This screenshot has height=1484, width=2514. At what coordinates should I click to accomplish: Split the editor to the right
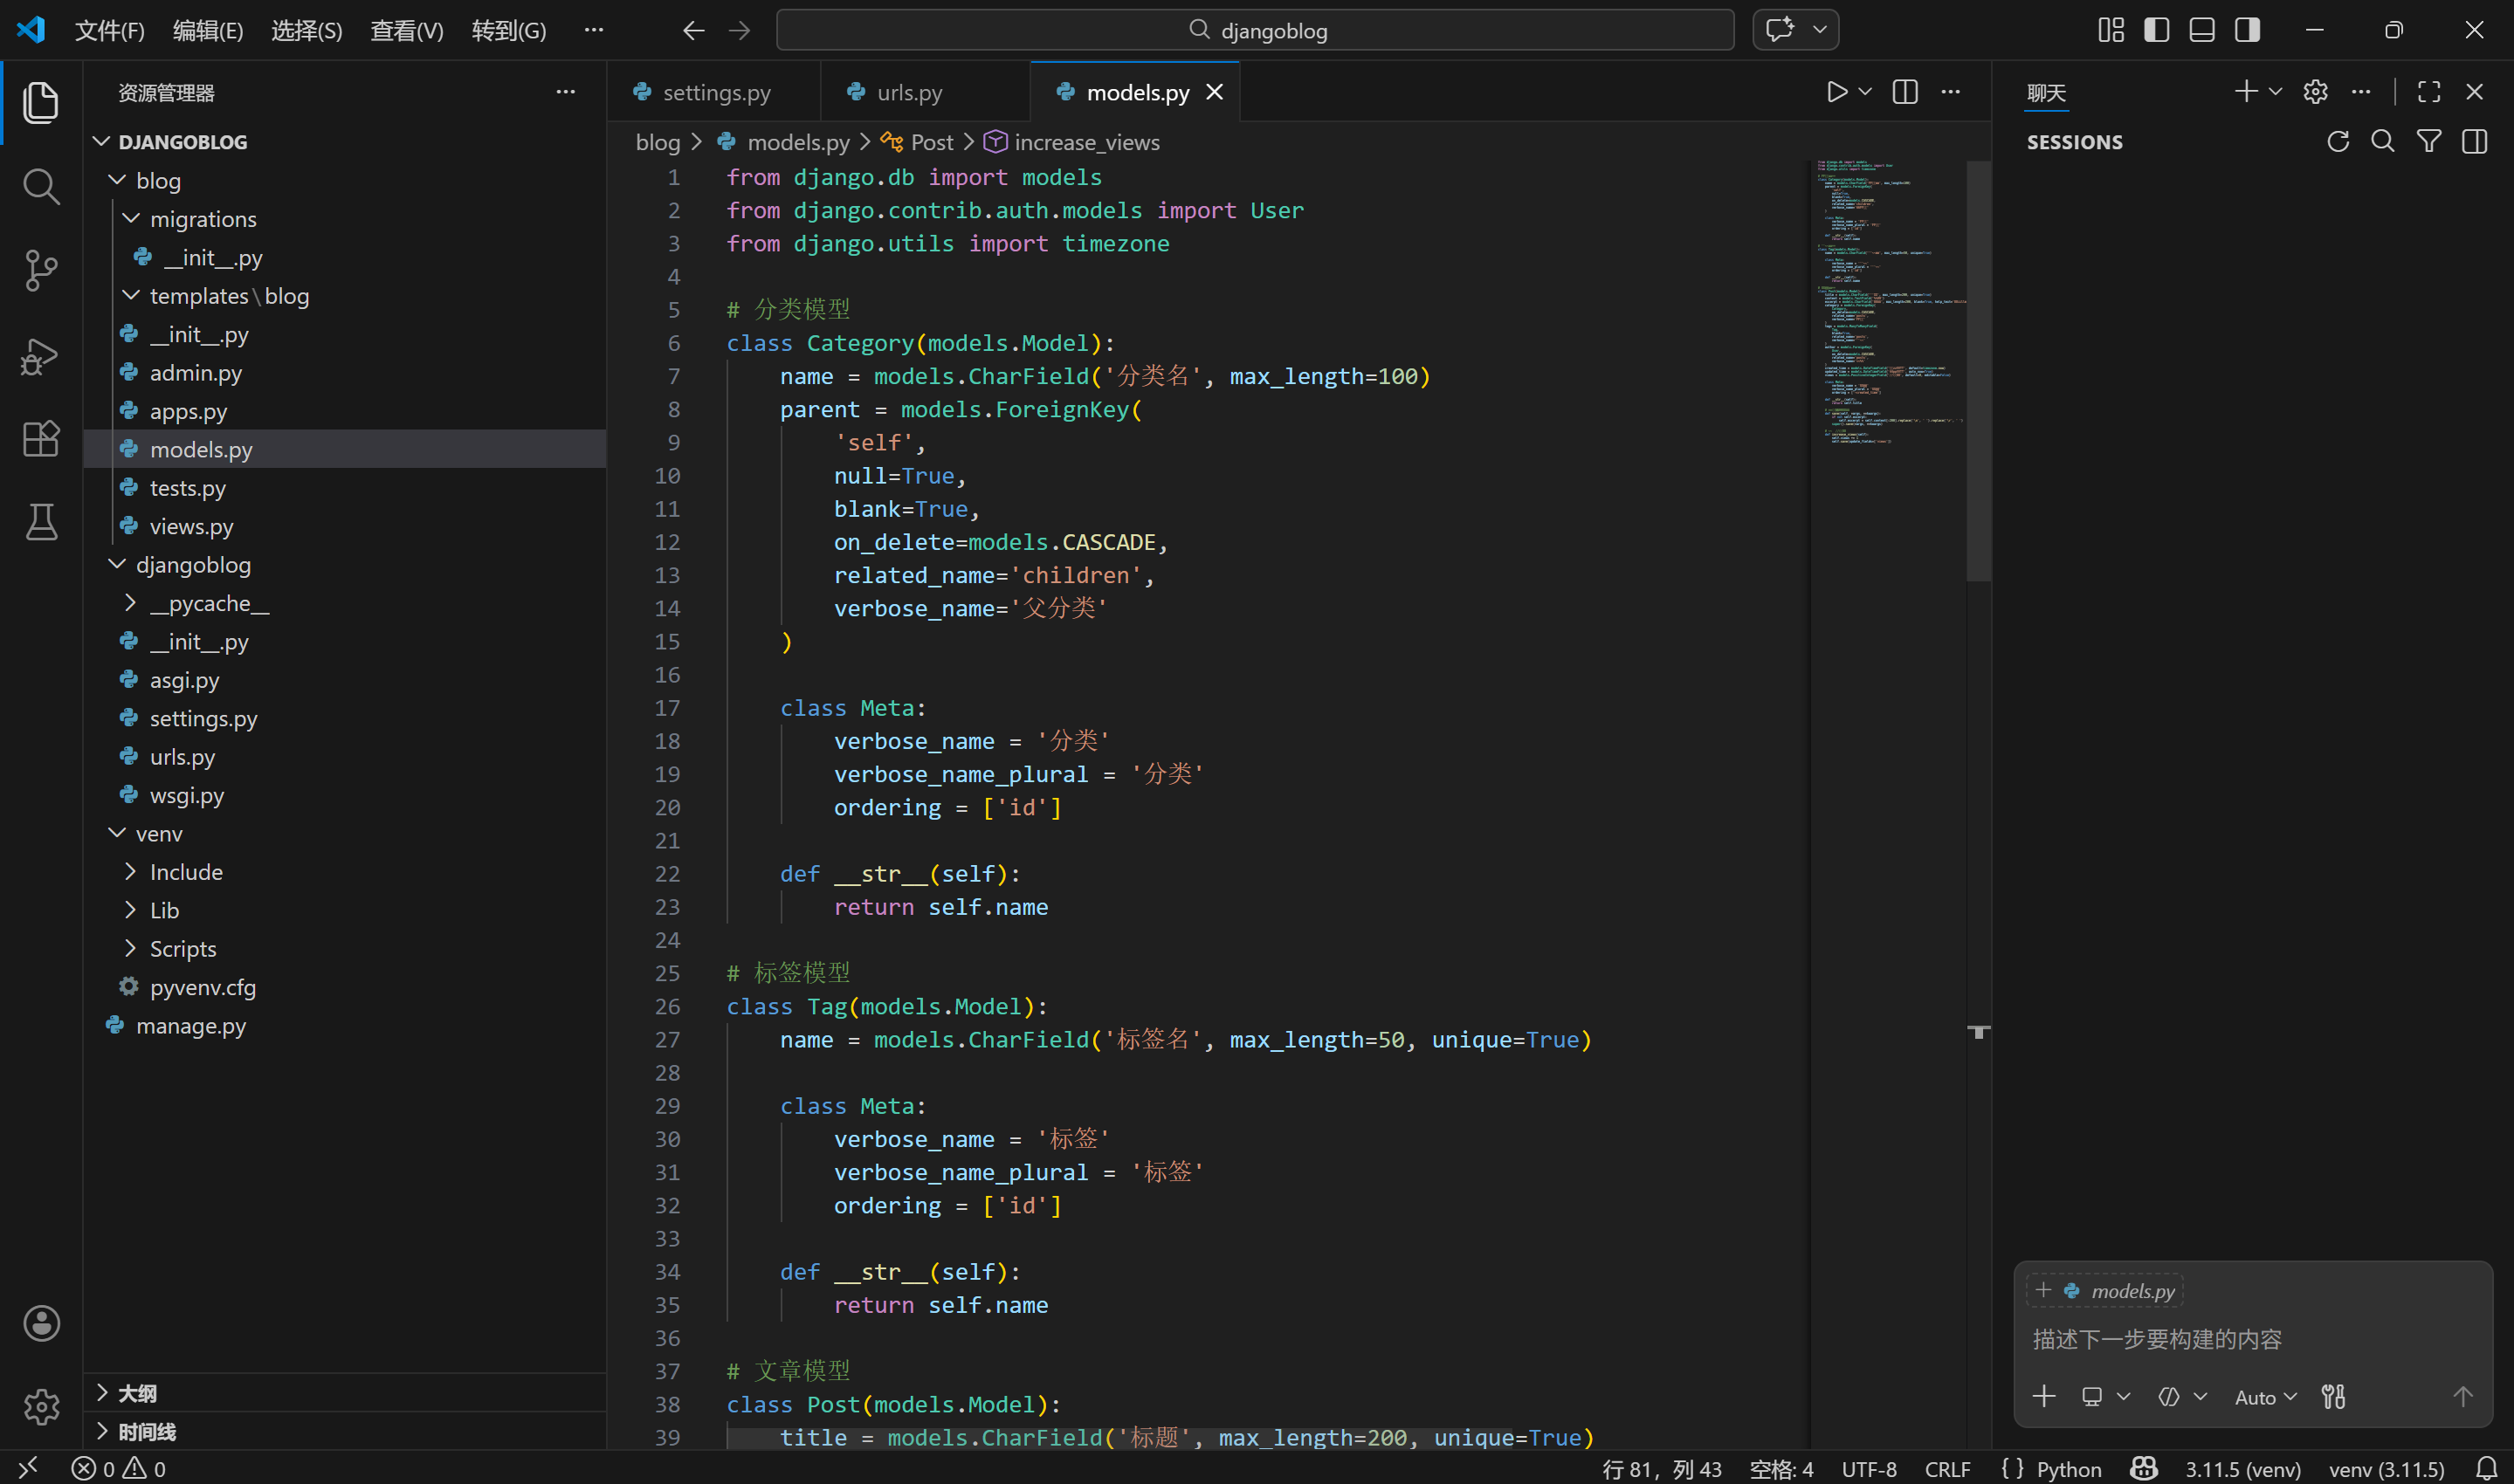[x=1905, y=92]
